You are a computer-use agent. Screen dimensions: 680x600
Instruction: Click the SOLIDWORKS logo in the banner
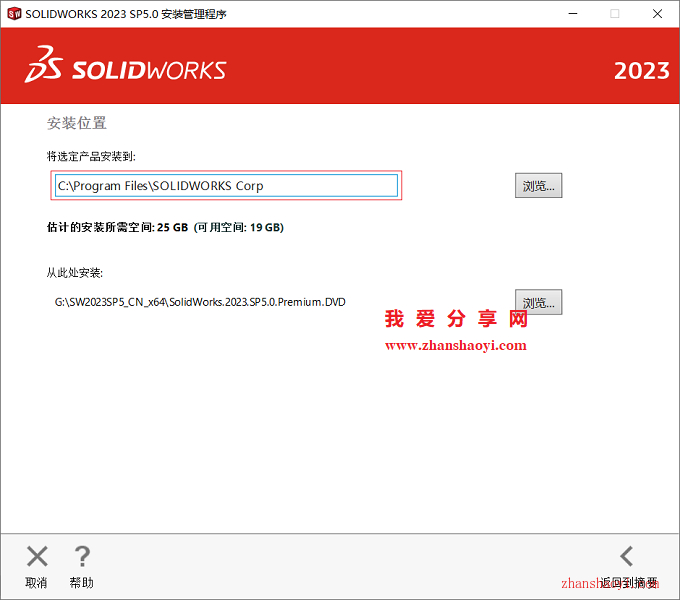coord(125,65)
